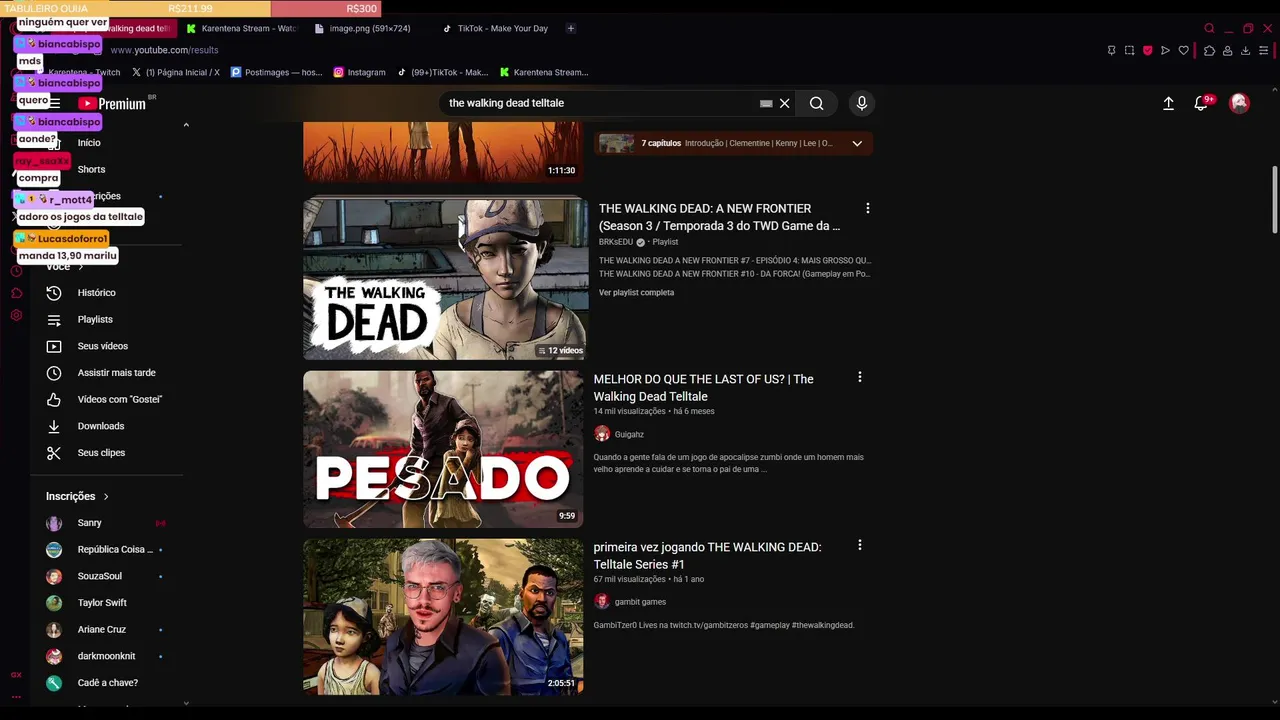Open primeira vez jogando THE WALKING DEAD title

tap(707, 555)
